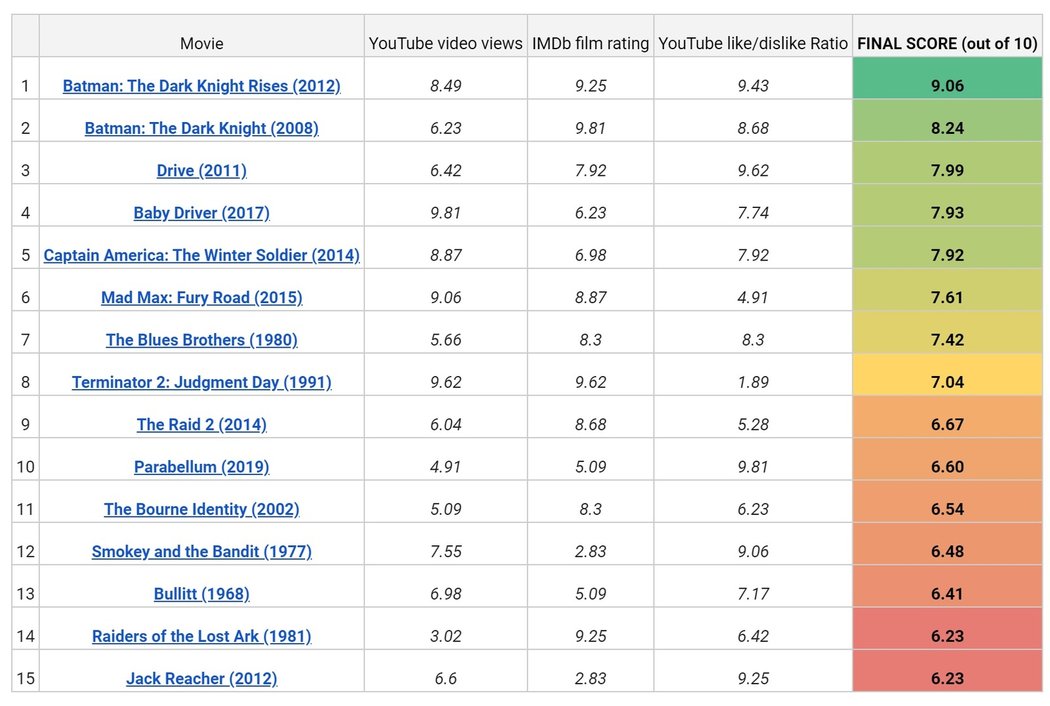
Task: Click the Jack Reacher (2012) link
Action: coord(201,679)
